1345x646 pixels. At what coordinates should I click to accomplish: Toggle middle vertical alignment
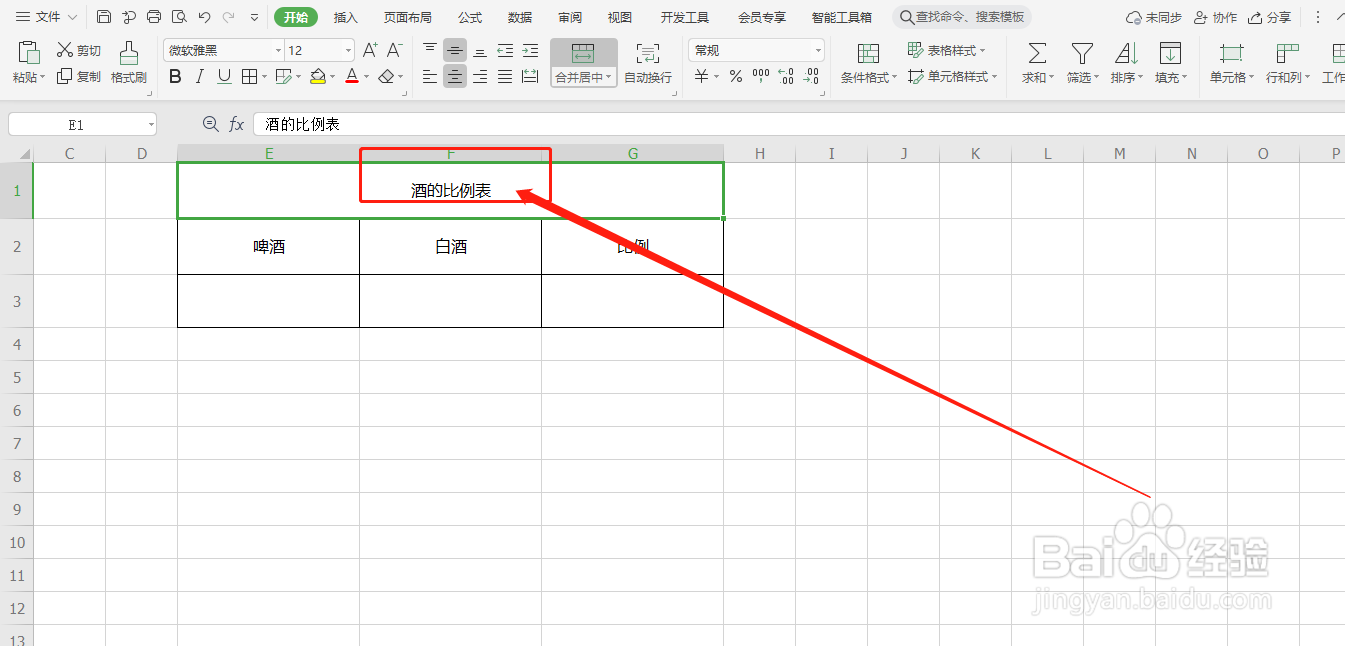pos(455,50)
